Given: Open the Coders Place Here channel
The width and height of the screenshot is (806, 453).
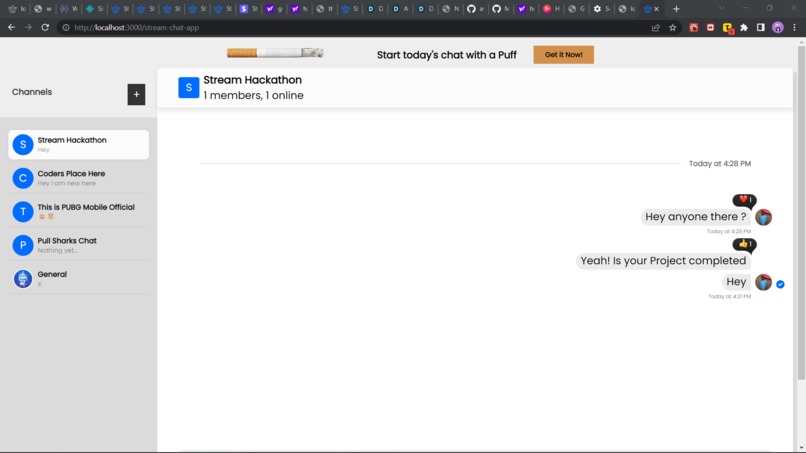Looking at the screenshot, I should pyautogui.click(x=79, y=178).
